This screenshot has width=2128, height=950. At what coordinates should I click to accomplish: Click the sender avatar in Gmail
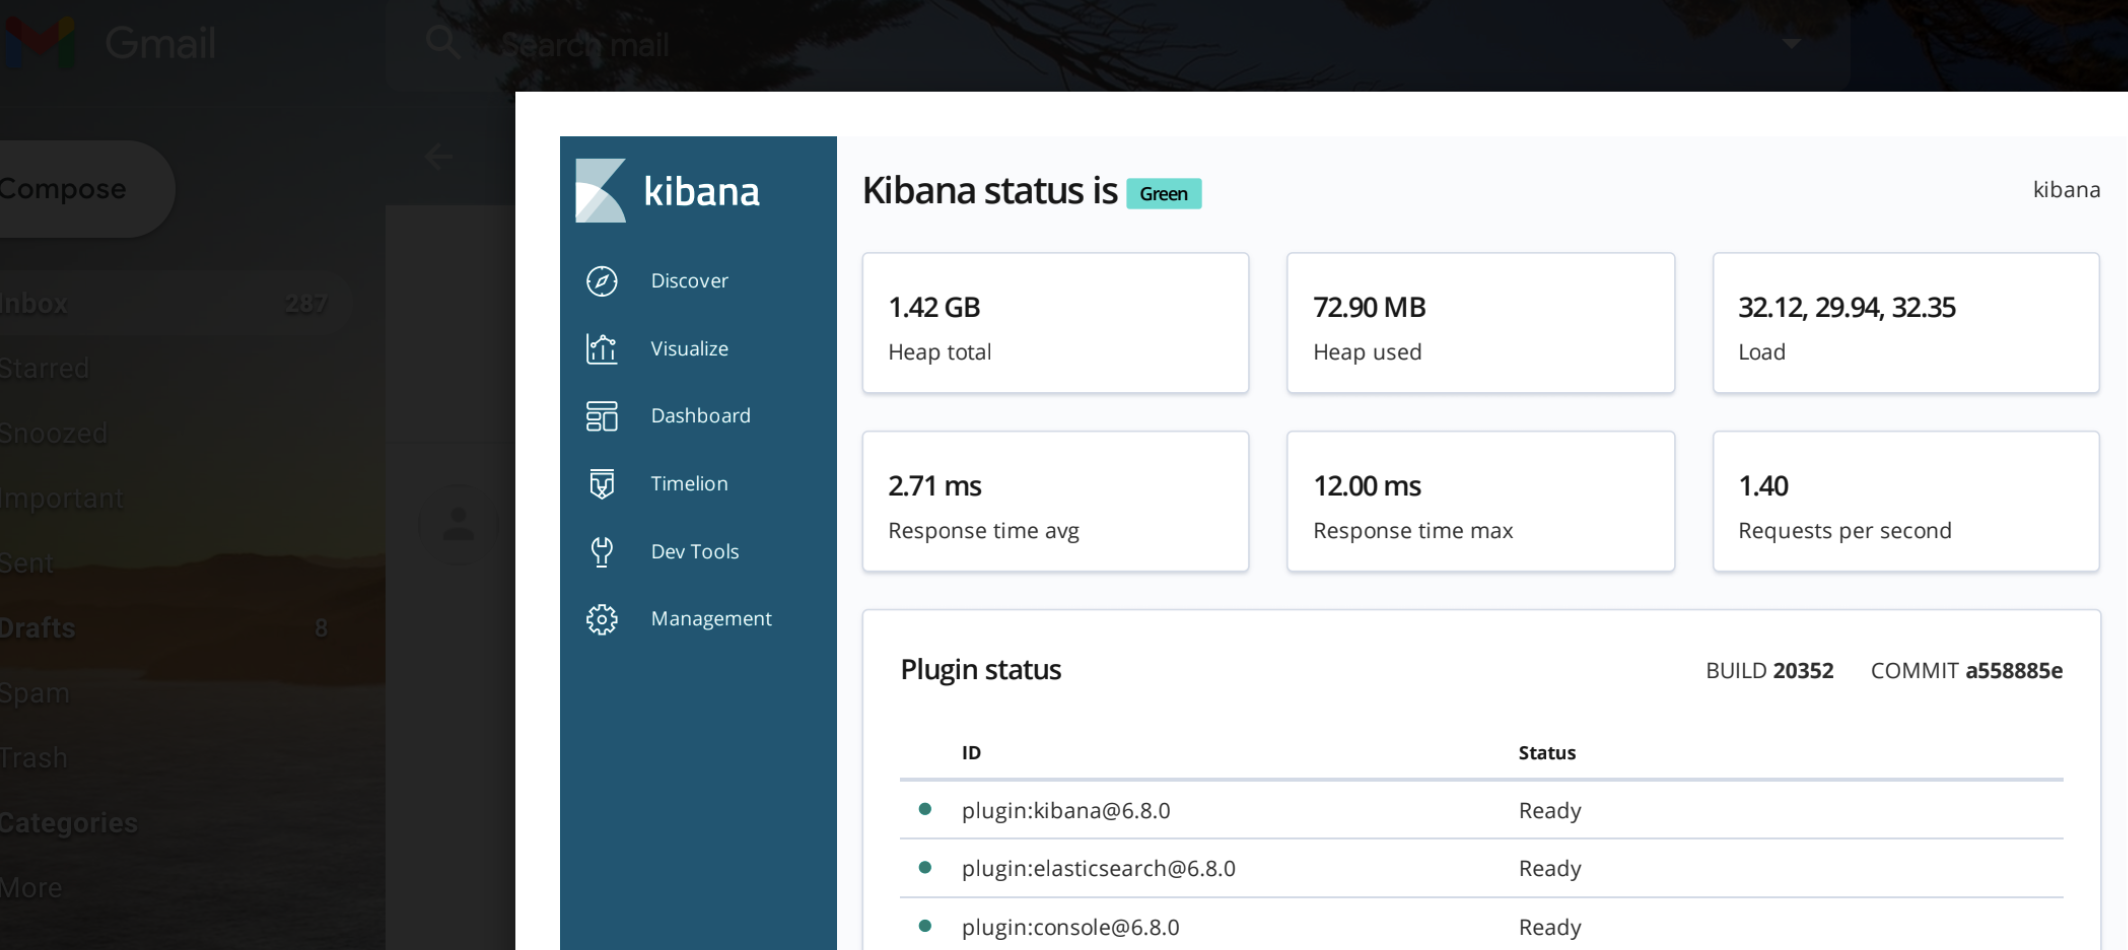(x=458, y=523)
